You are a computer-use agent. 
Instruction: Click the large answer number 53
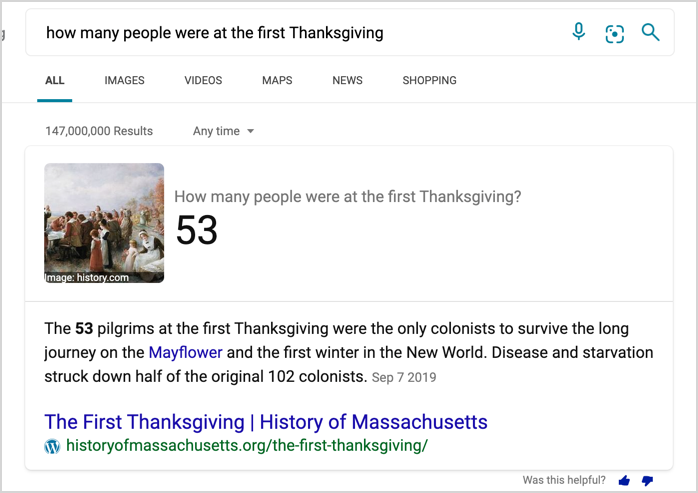pyautogui.click(x=196, y=231)
